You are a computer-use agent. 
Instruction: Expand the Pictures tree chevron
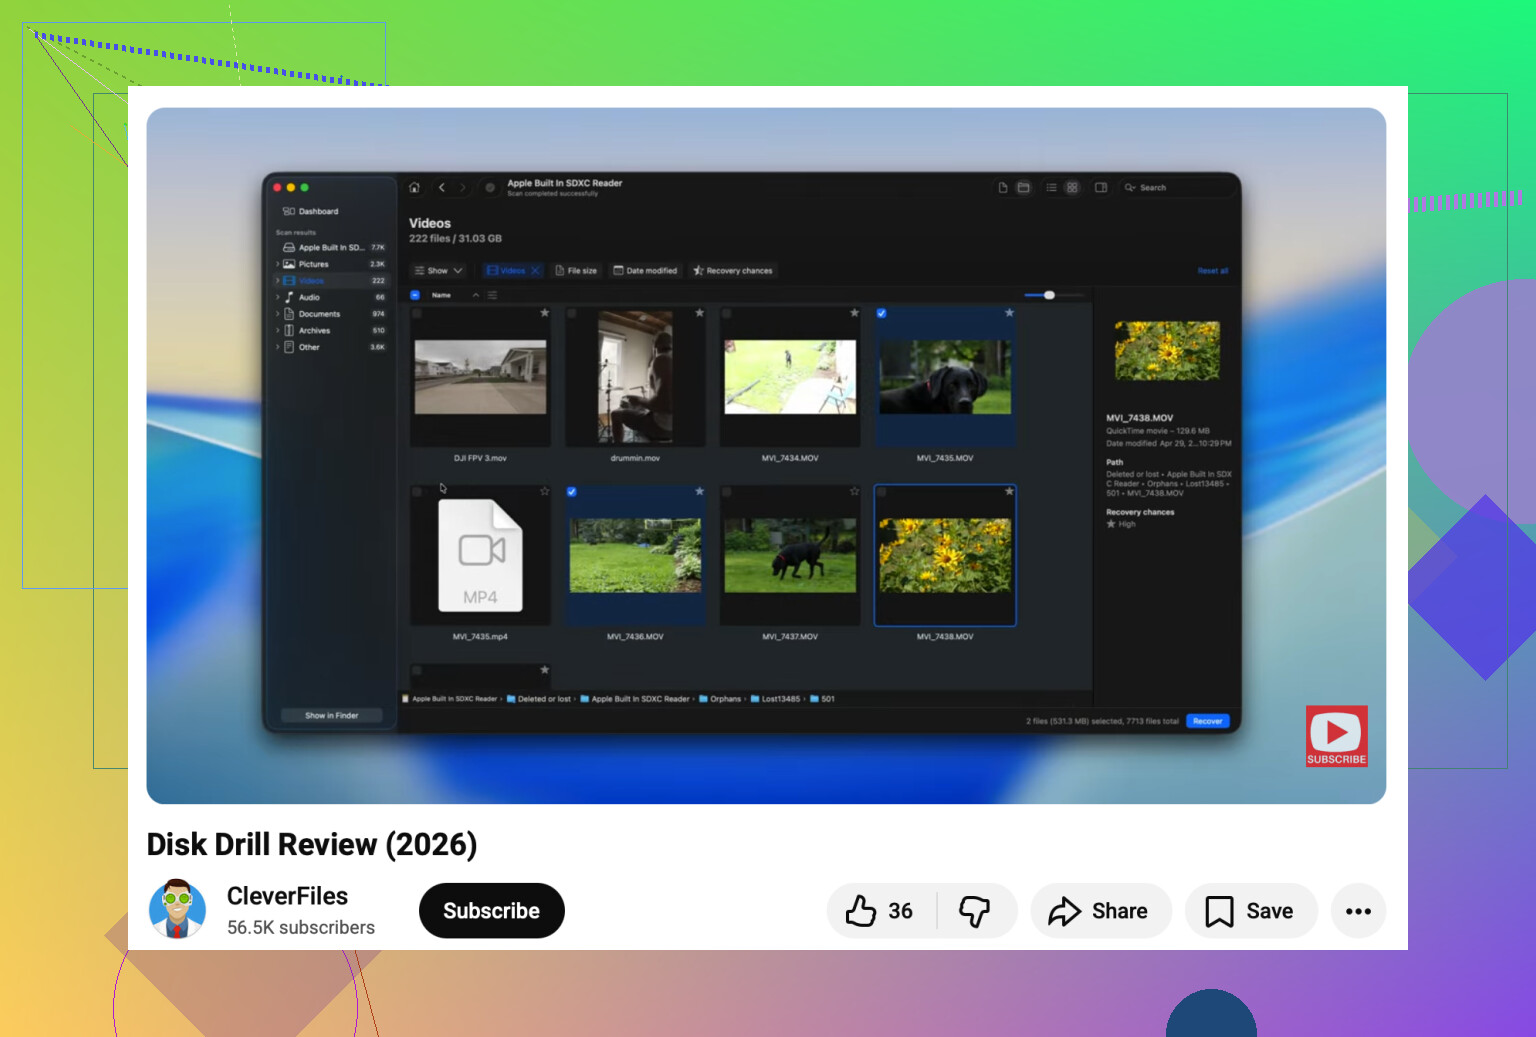[x=277, y=264]
